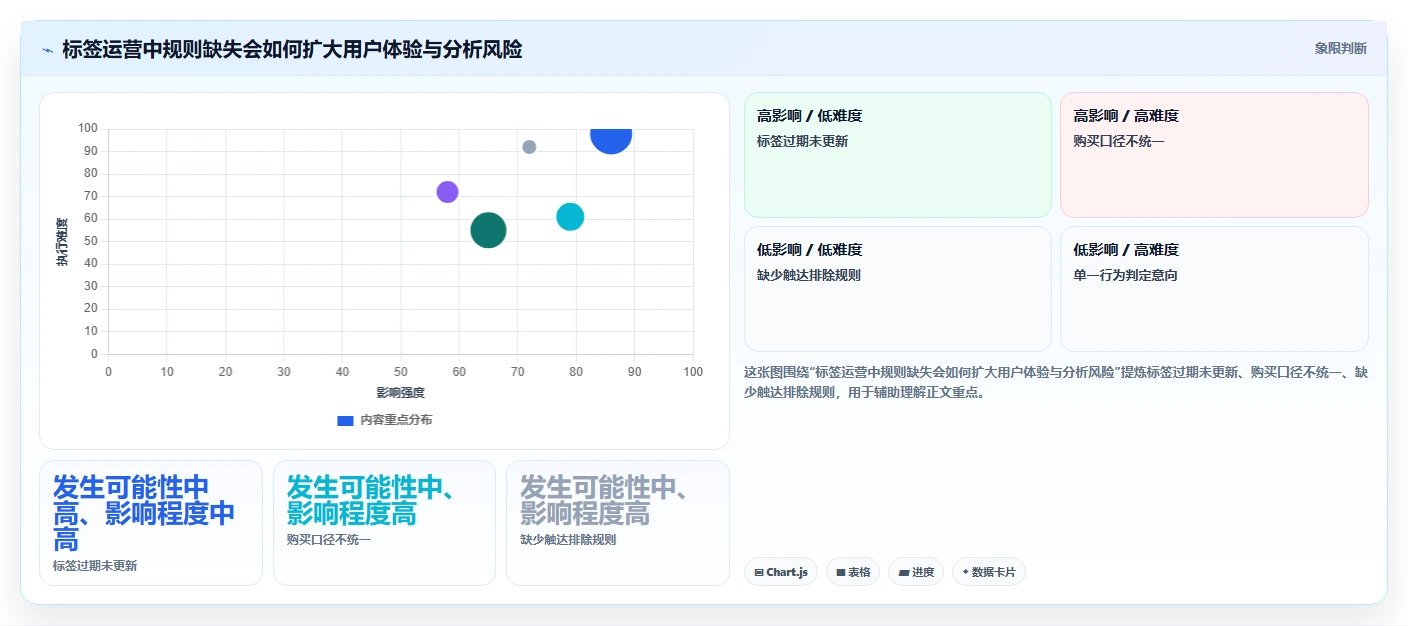1408x626 pixels.
Task: Select the purple bubble
Action: coord(447,192)
